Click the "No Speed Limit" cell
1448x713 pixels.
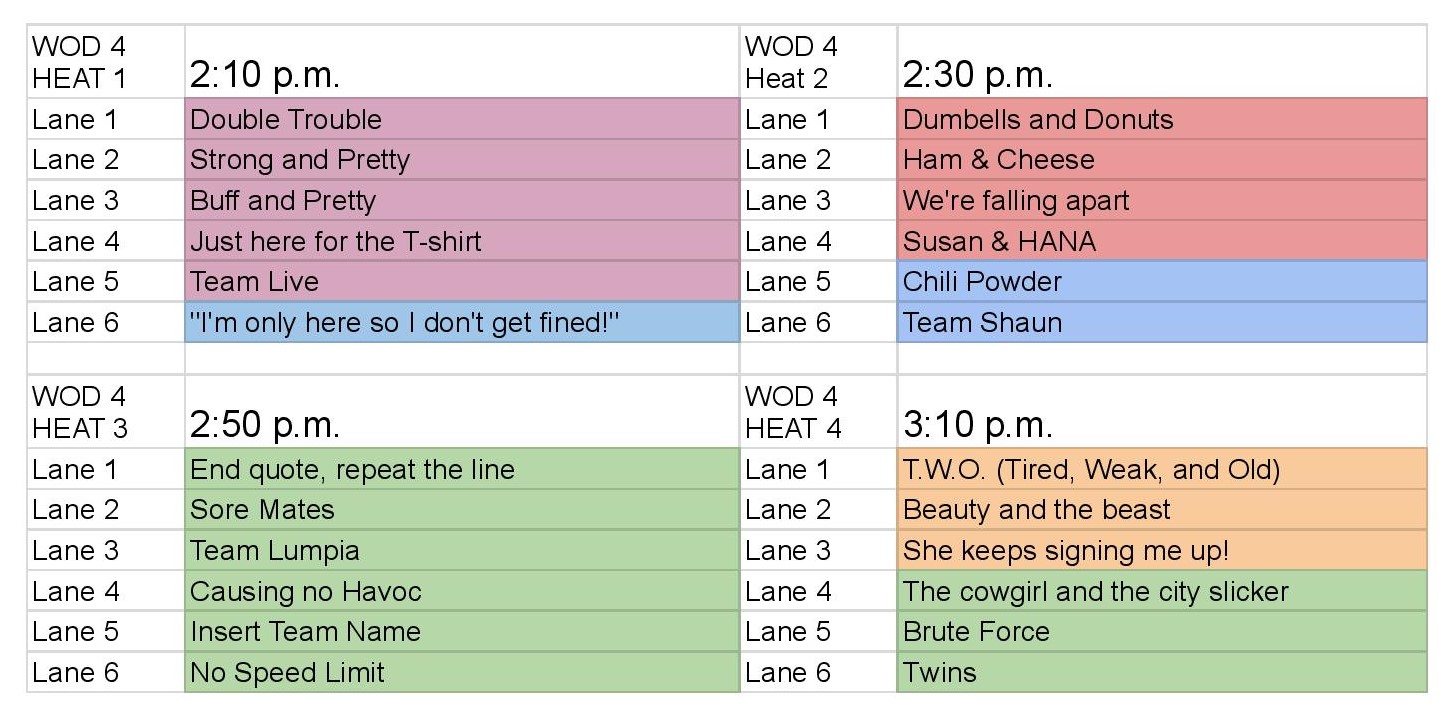coord(461,672)
